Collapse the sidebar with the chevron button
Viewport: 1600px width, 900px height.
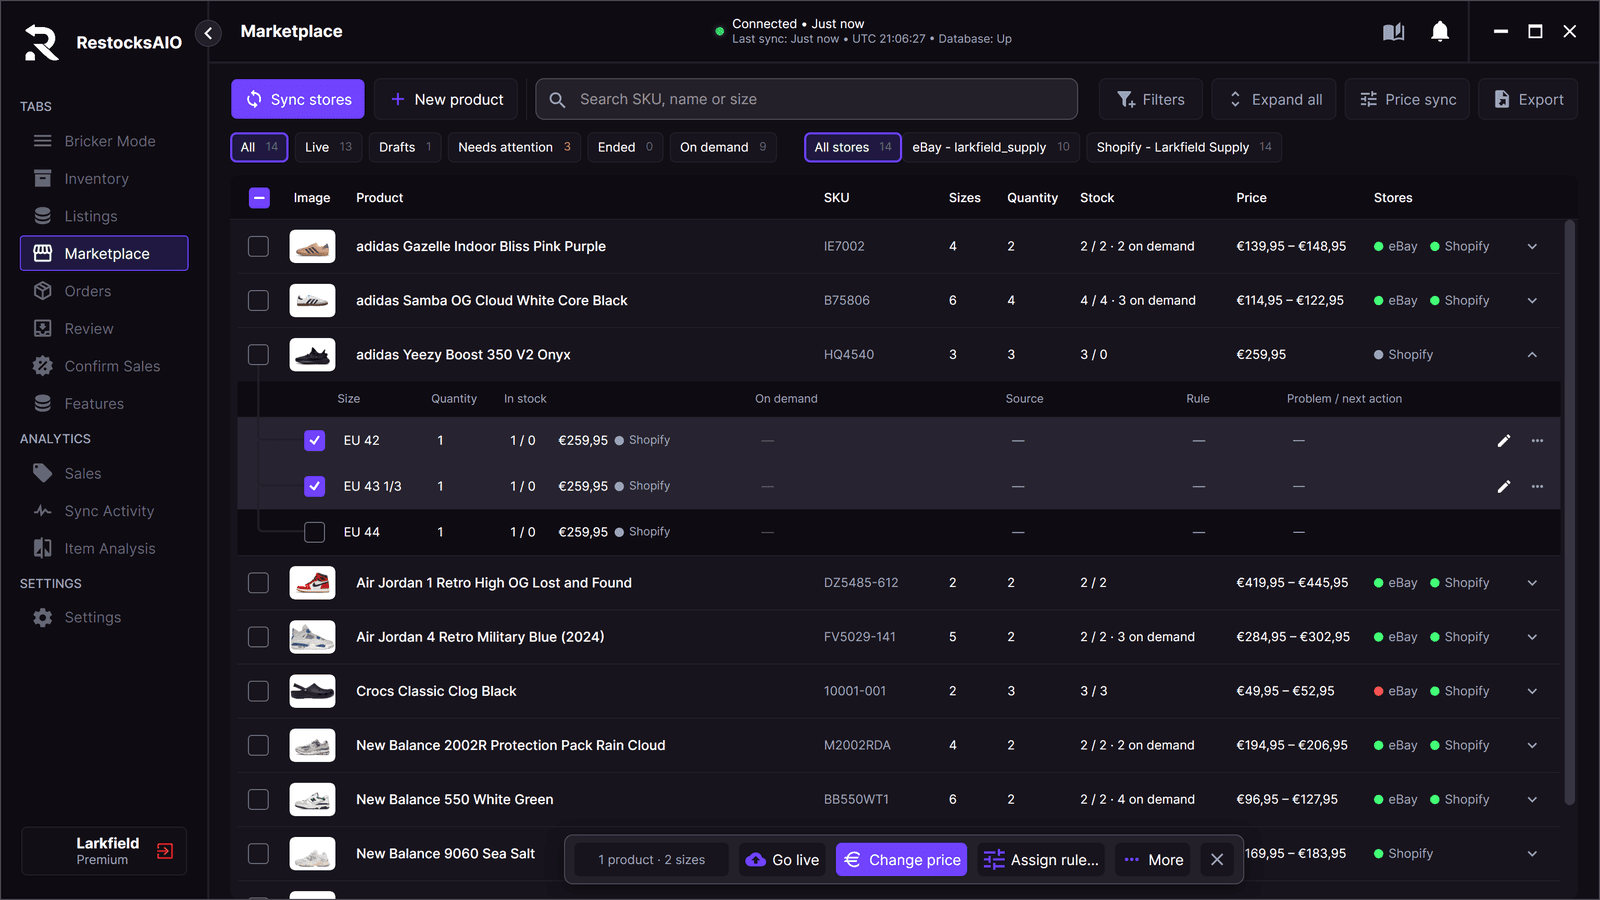[208, 33]
